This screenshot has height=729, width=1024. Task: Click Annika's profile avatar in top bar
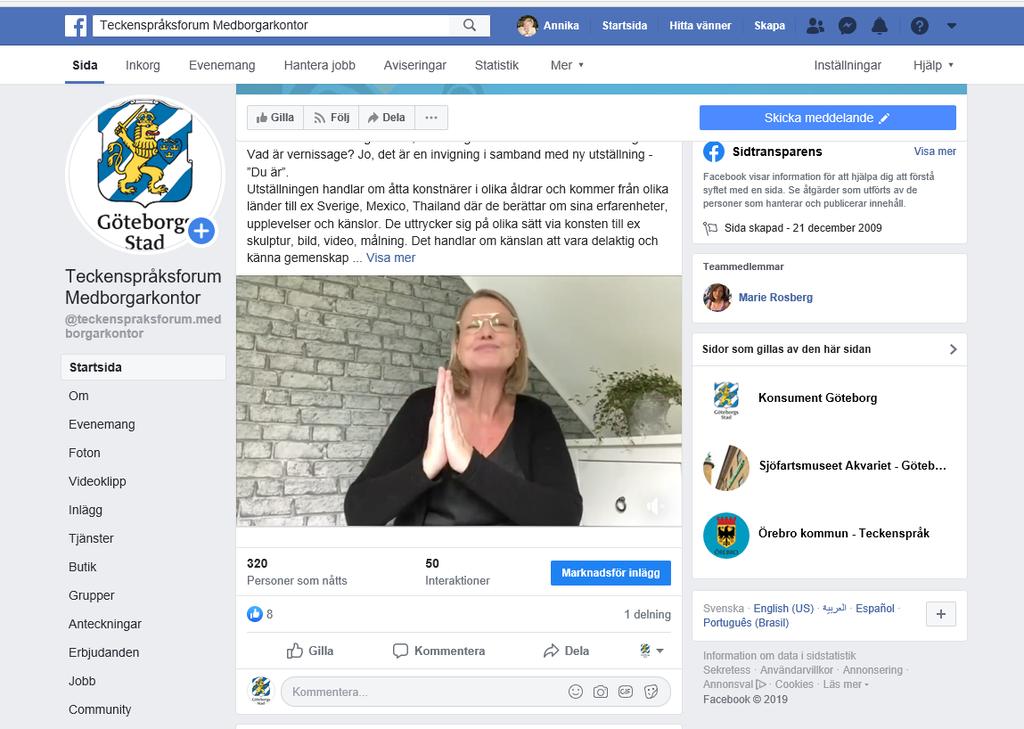pyautogui.click(x=527, y=25)
